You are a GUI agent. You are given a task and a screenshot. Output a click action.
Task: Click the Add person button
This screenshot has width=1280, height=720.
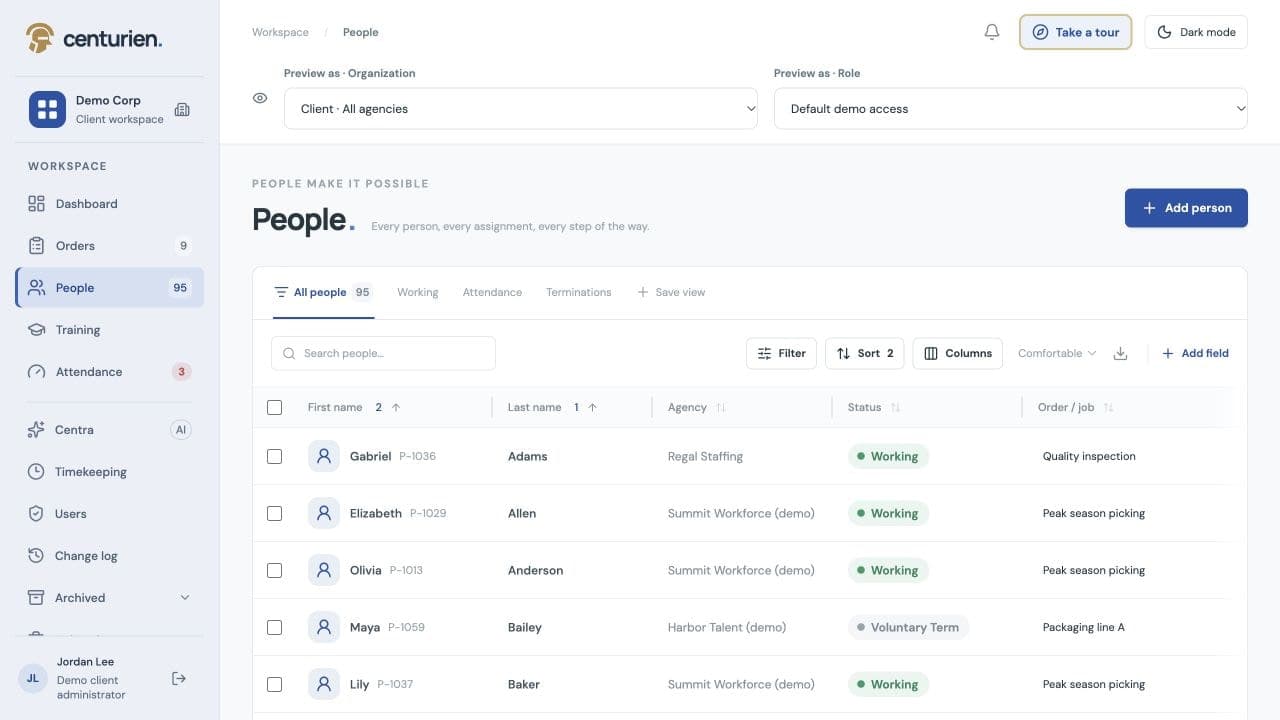[x=1186, y=208]
